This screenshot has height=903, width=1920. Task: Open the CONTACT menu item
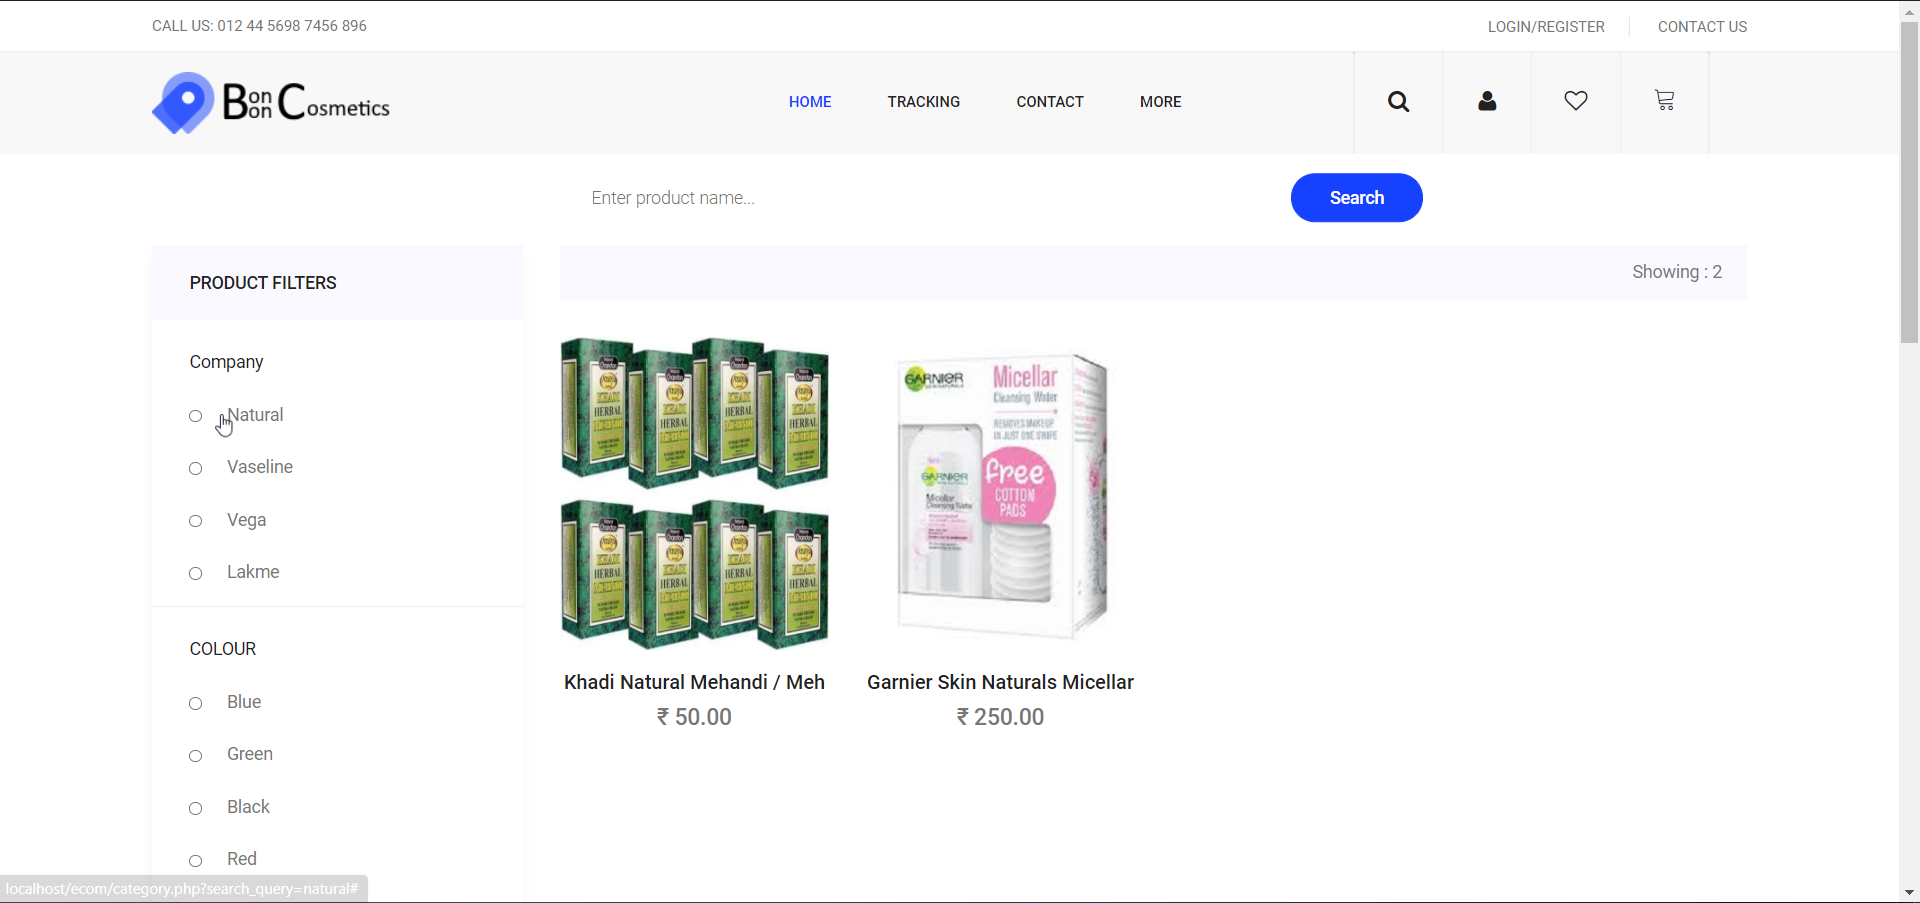click(x=1050, y=102)
